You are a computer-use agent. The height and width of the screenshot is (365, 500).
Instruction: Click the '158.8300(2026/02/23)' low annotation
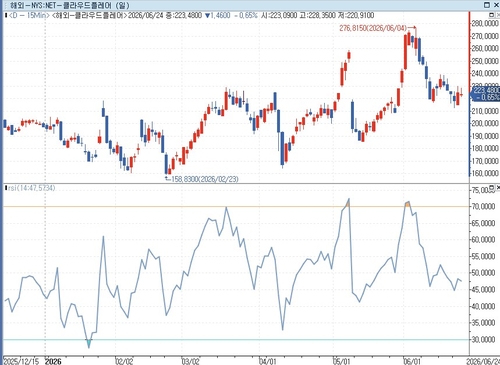tap(205, 179)
